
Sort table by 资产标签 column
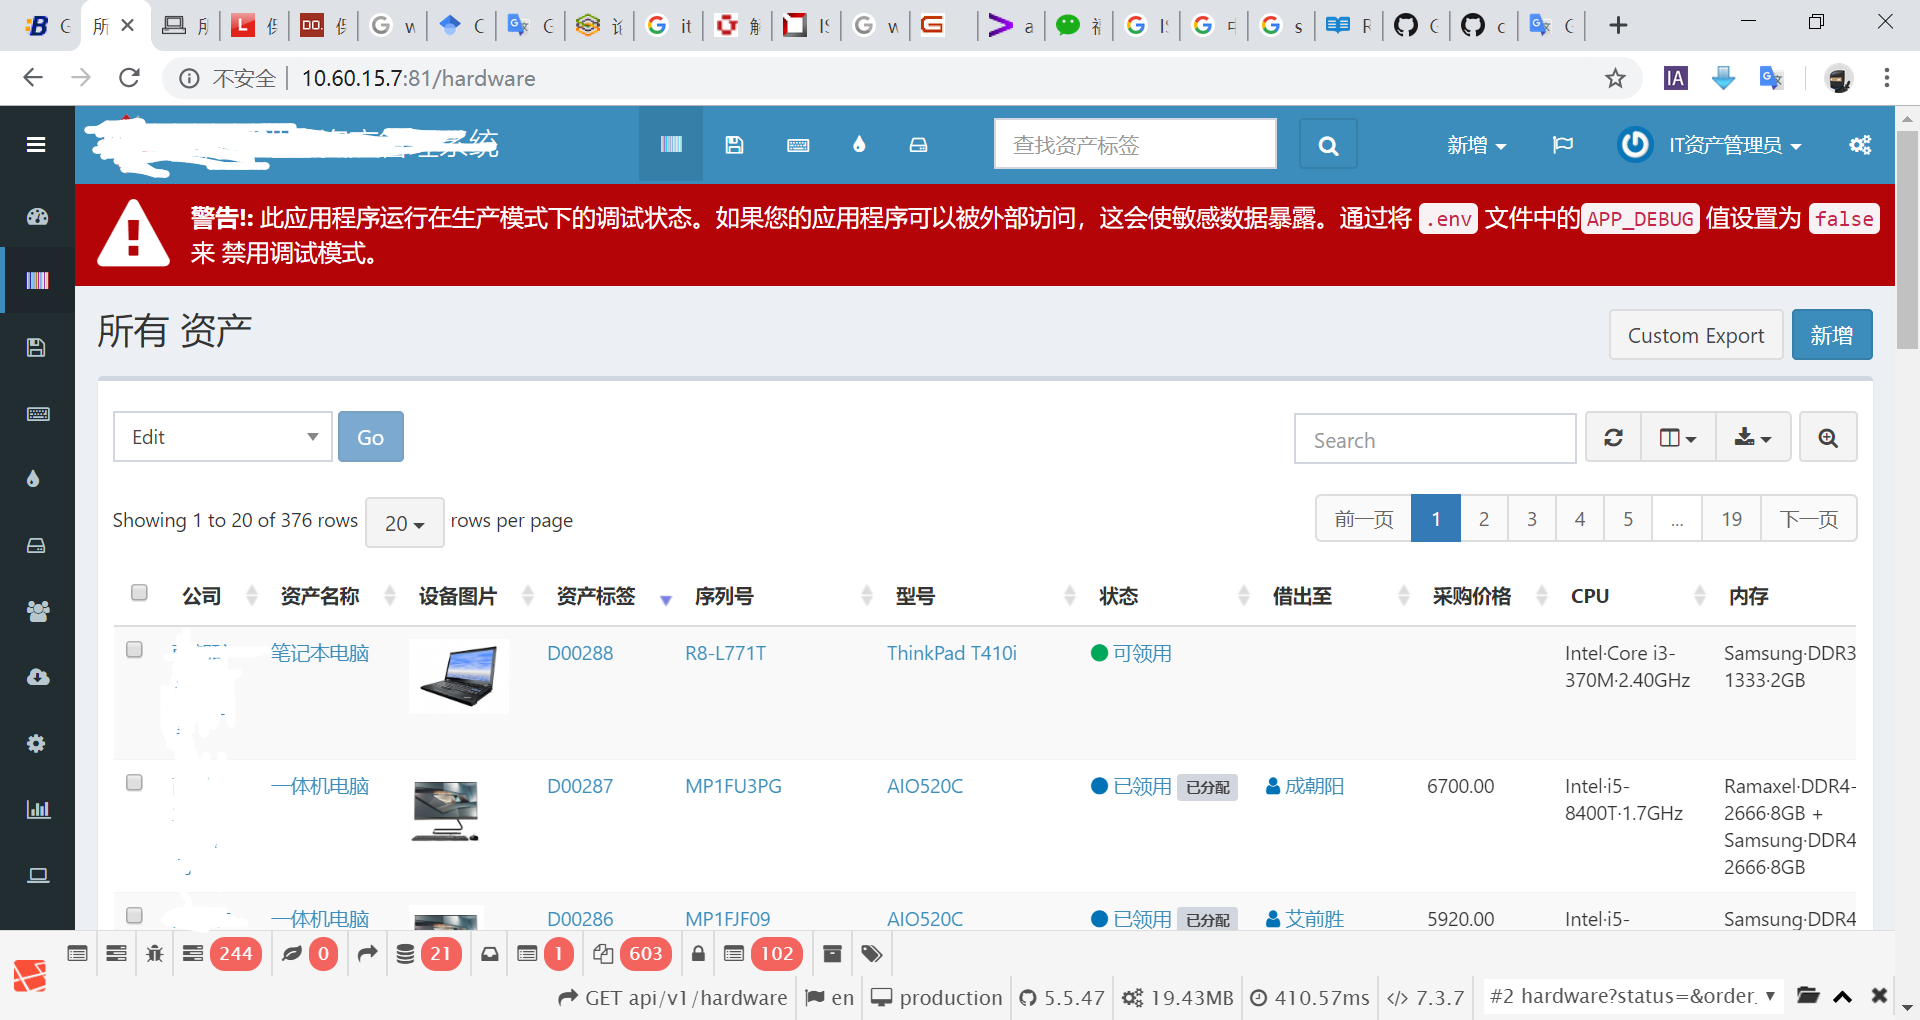tap(596, 596)
